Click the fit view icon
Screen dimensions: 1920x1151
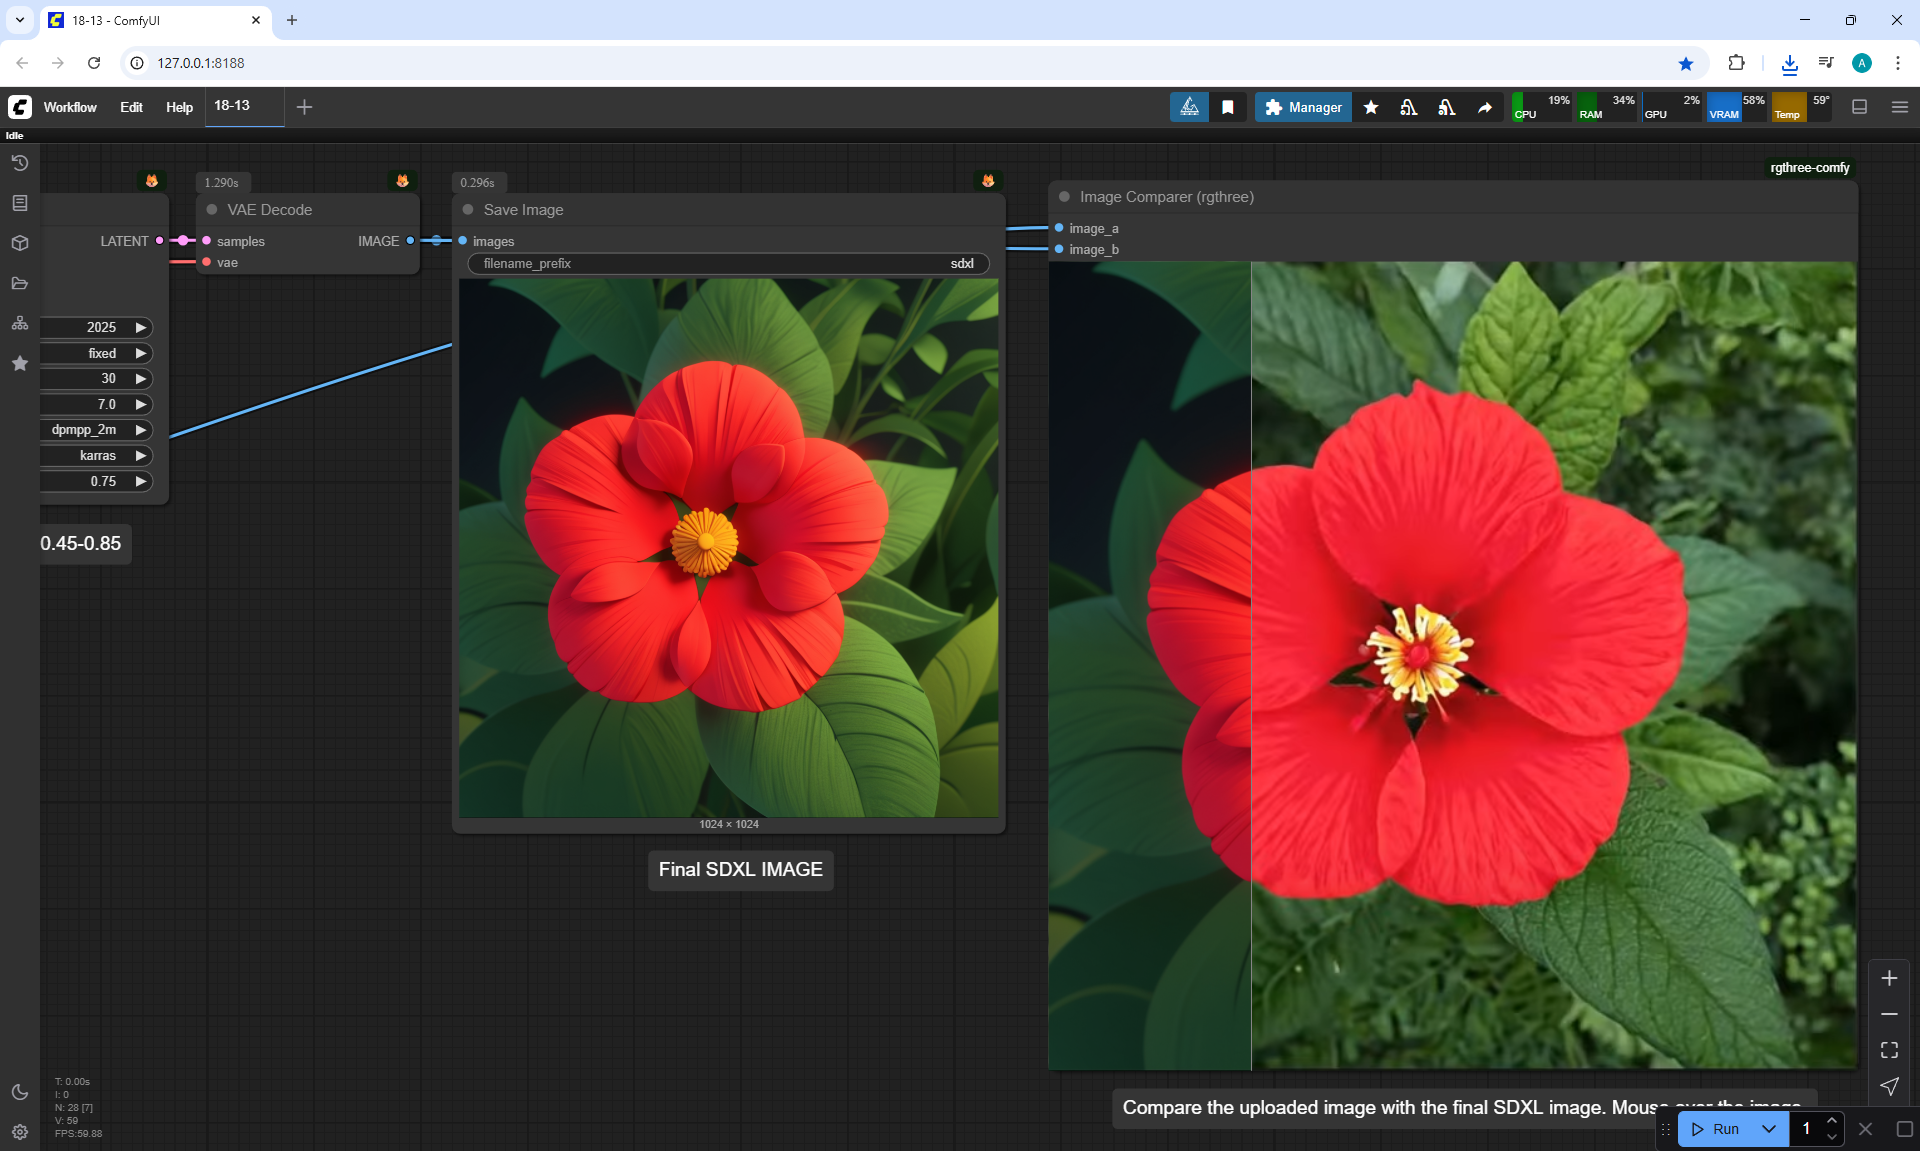point(1889,1050)
